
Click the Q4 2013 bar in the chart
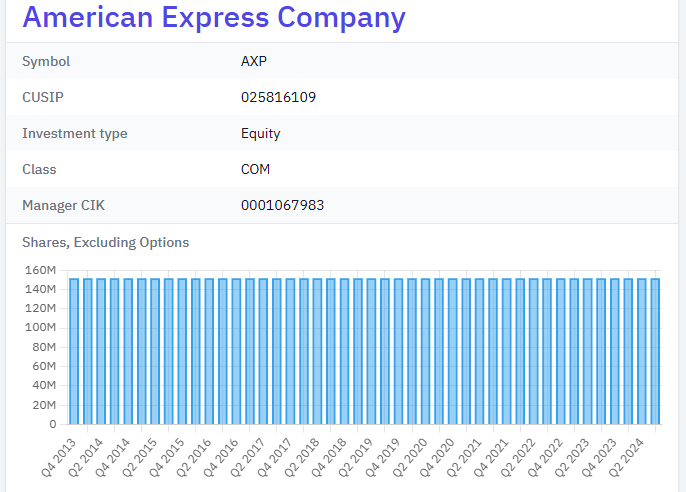(74, 351)
